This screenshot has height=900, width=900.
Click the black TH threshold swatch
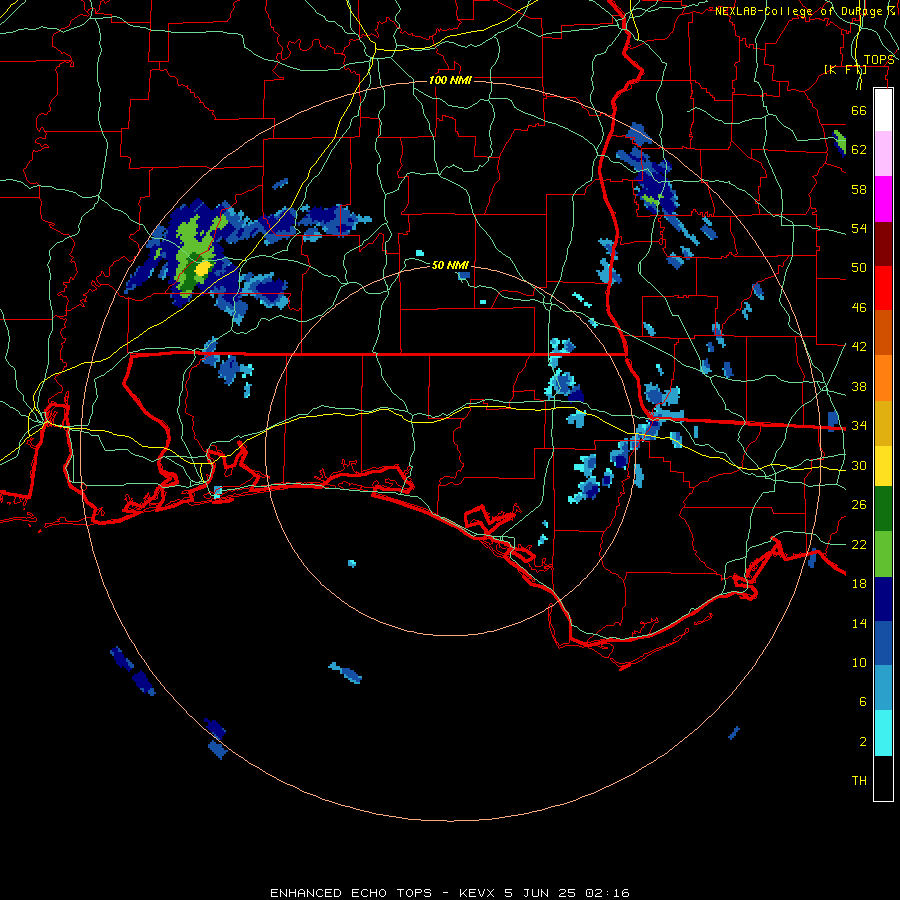coord(883,778)
